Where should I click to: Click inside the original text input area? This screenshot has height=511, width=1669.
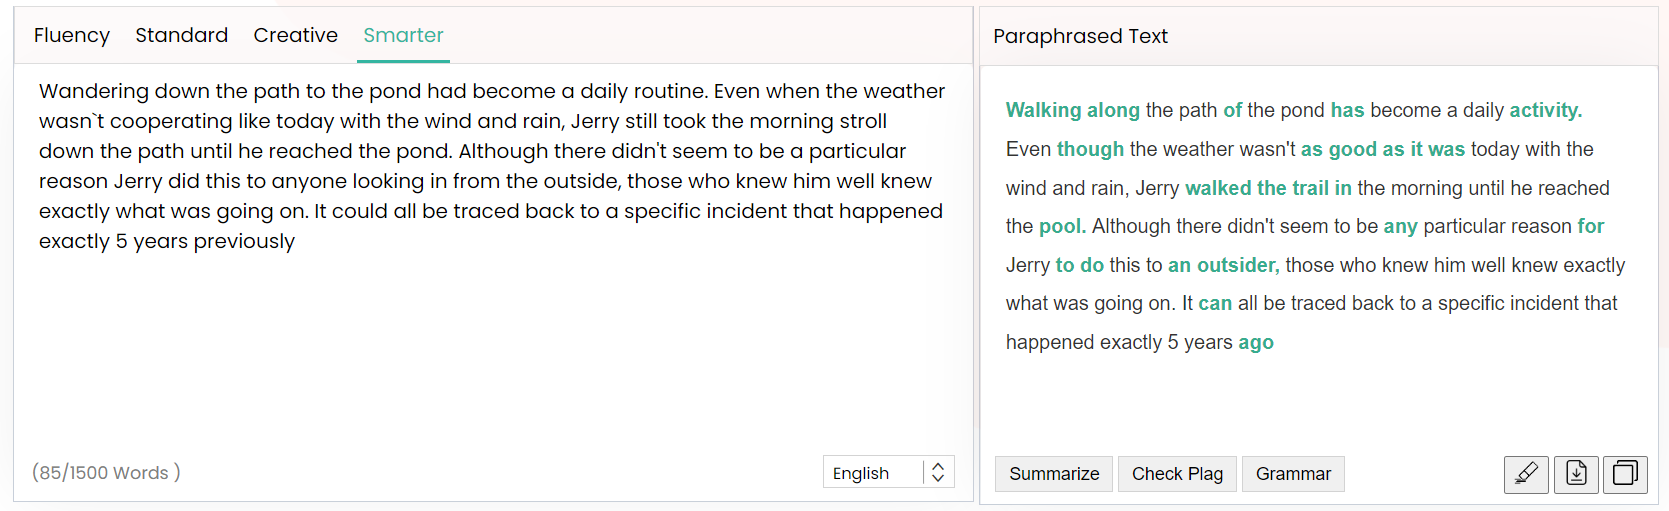coord(490,340)
